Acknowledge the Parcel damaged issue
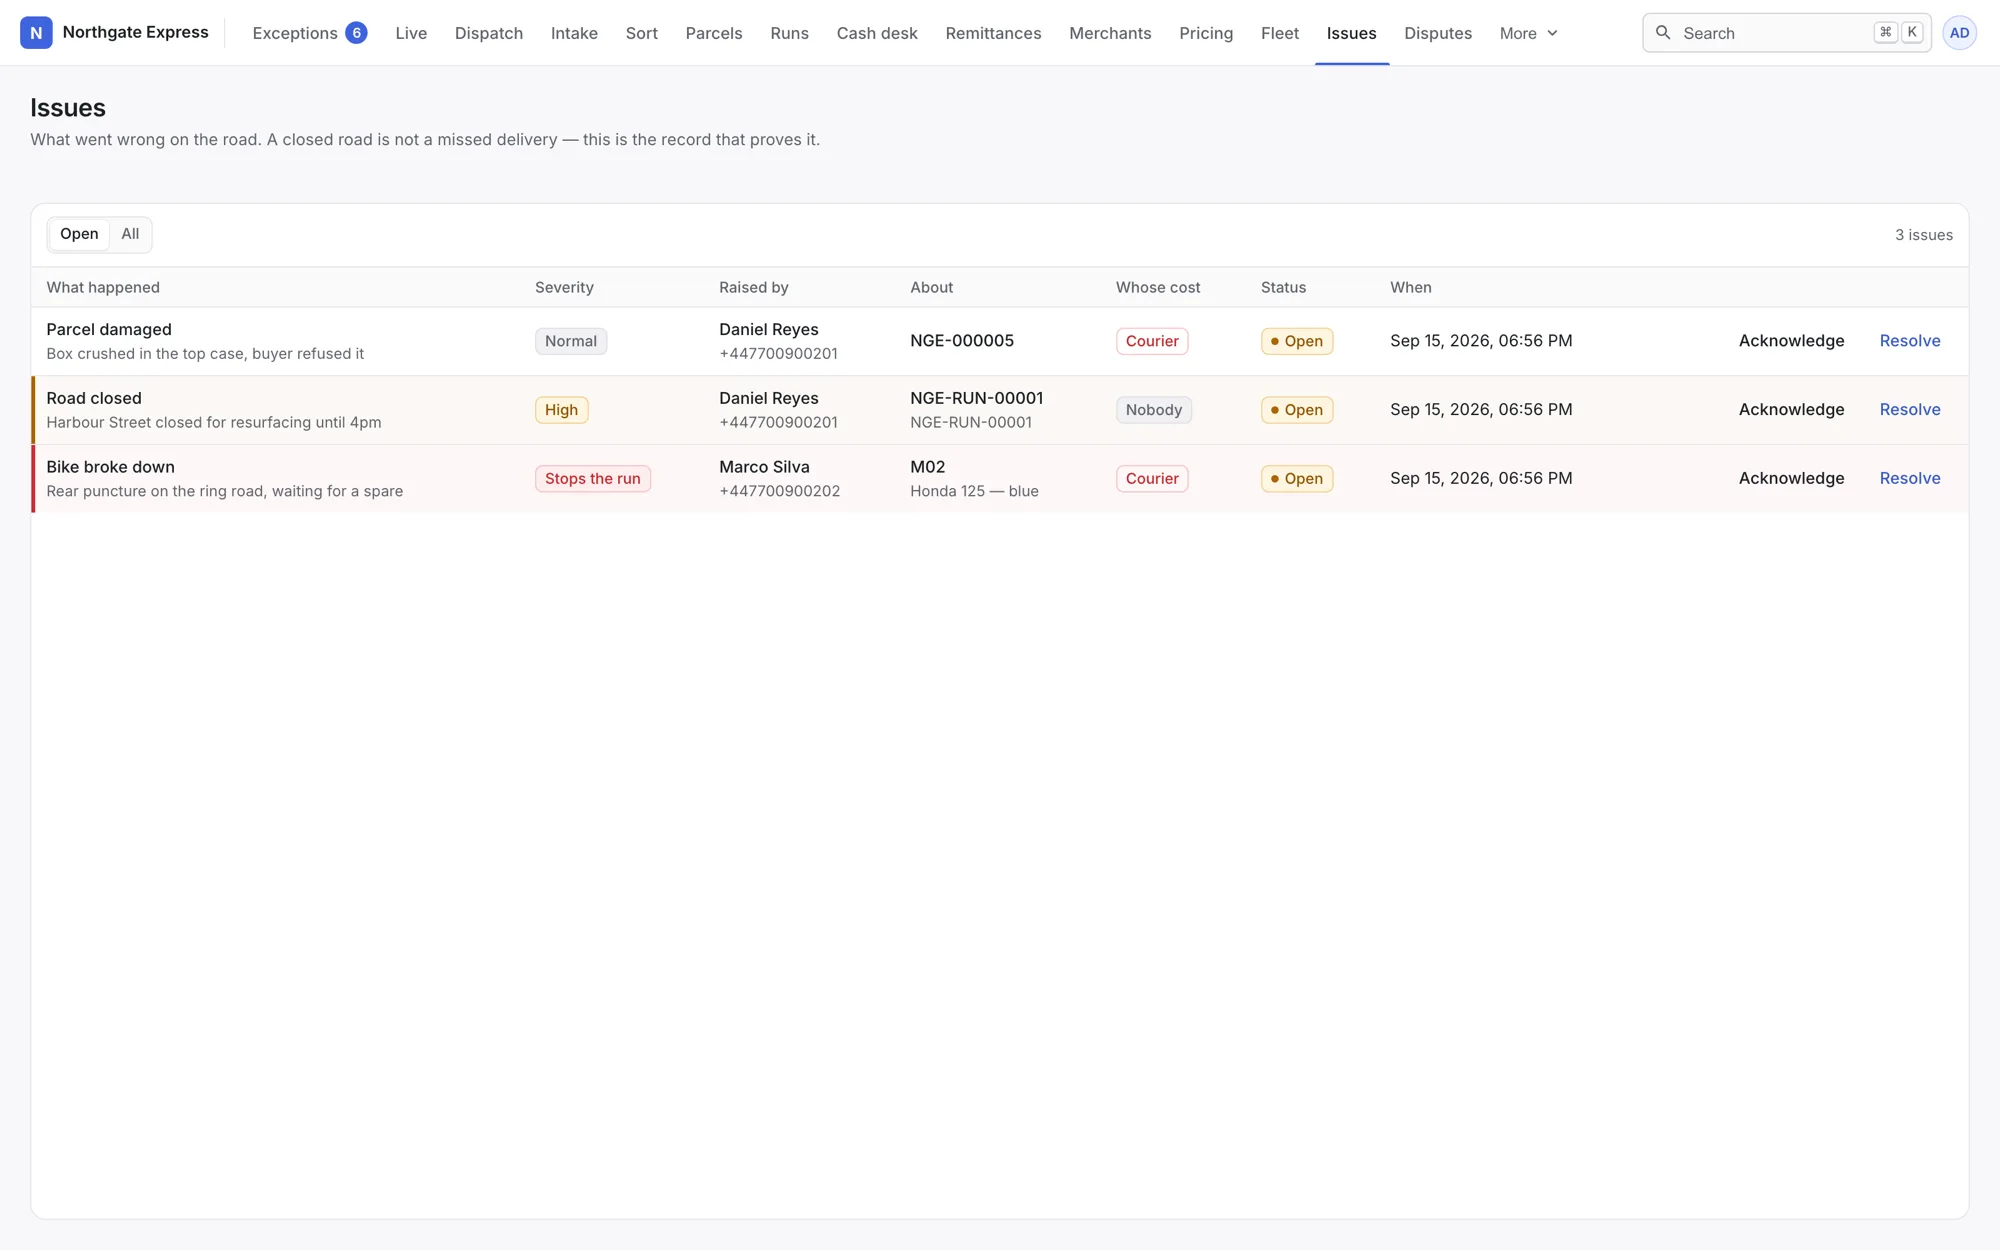2000x1250 pixels. tap(1791, 341)
